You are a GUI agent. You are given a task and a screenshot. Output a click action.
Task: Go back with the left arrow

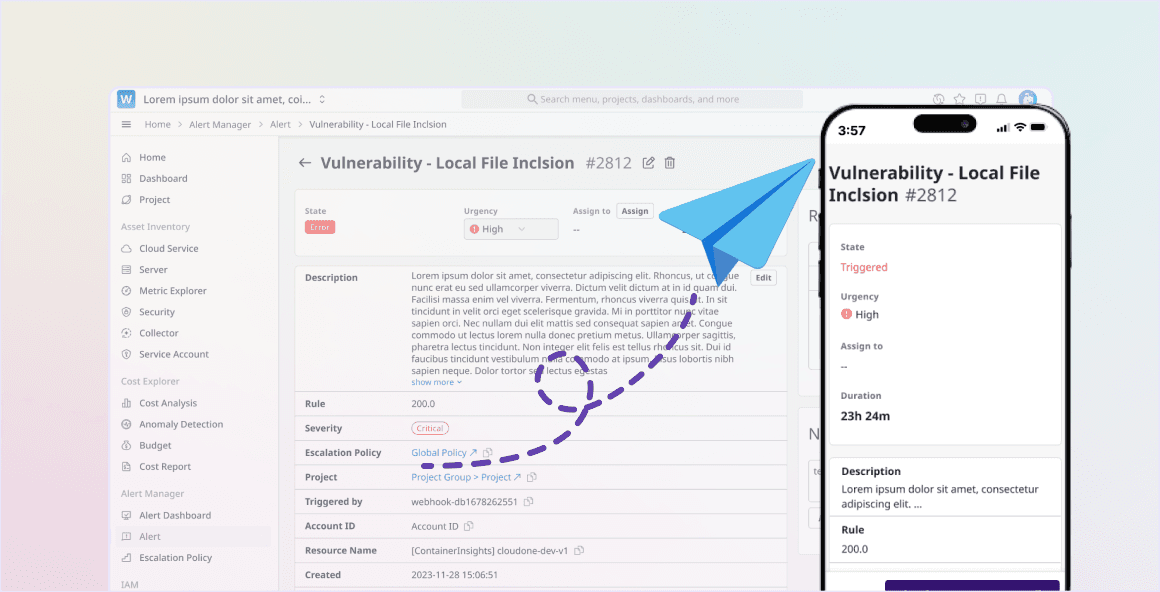pos(305,163)
